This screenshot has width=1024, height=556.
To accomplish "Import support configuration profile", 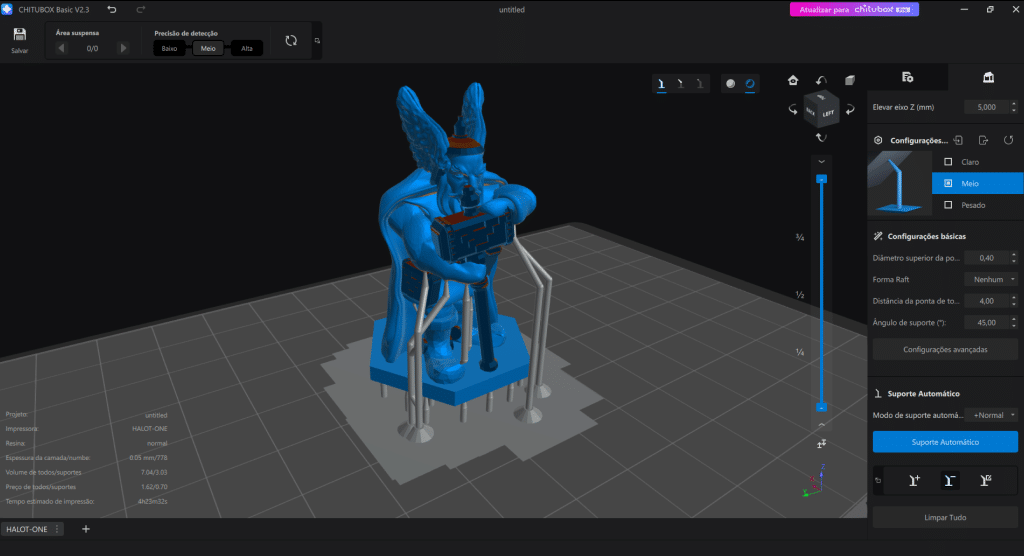I will 958,140.
